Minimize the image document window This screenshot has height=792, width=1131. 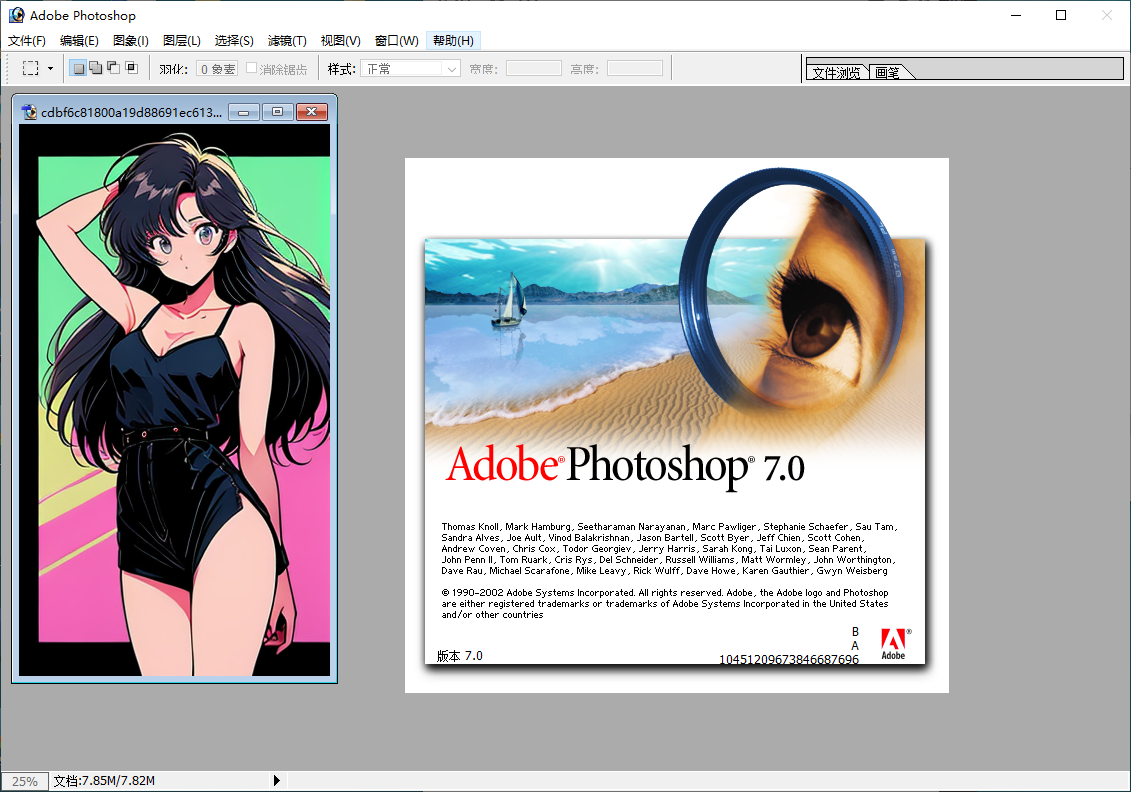[x=244, y=112]
